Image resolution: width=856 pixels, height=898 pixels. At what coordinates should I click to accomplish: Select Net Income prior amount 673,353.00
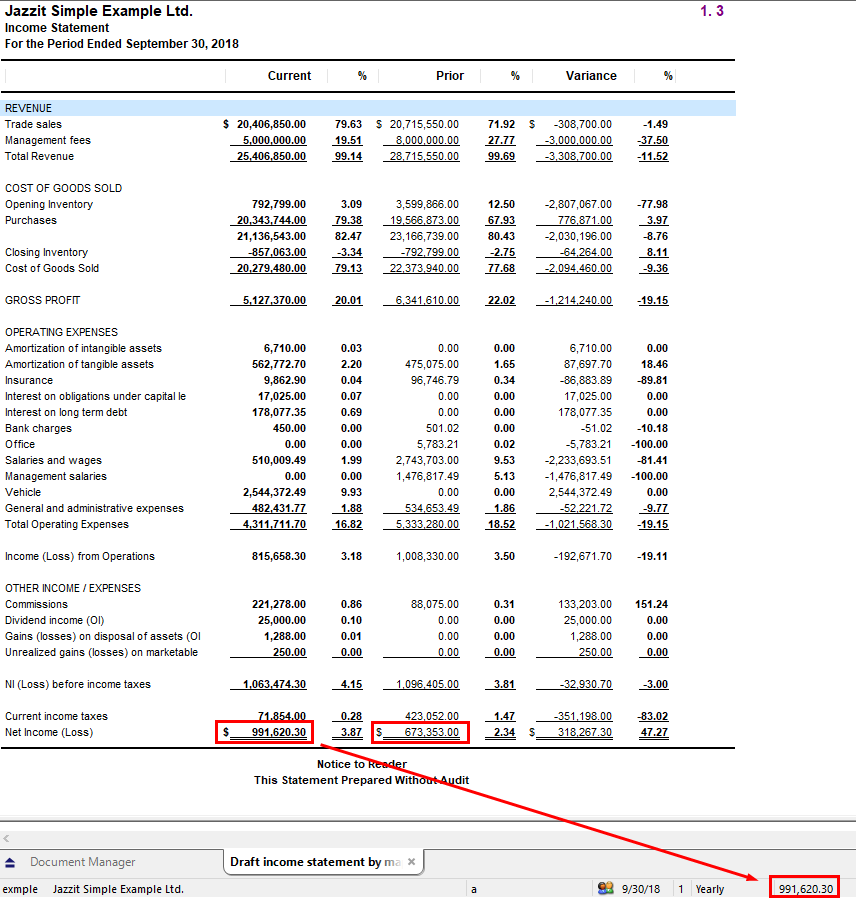pos(432,734)
